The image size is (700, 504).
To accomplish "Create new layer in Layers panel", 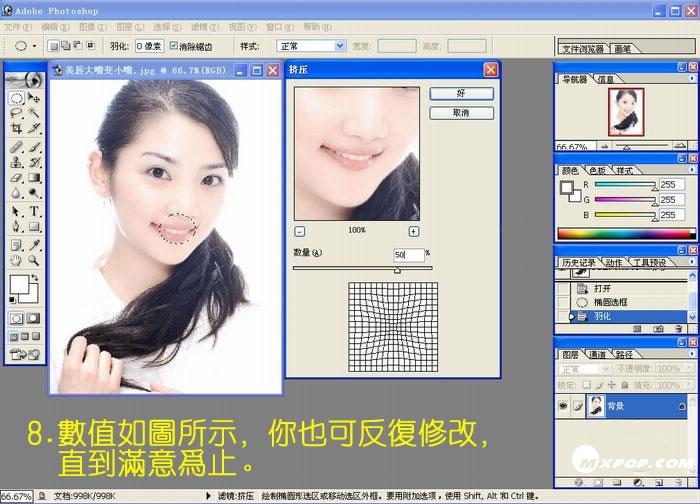I will 659,483.
